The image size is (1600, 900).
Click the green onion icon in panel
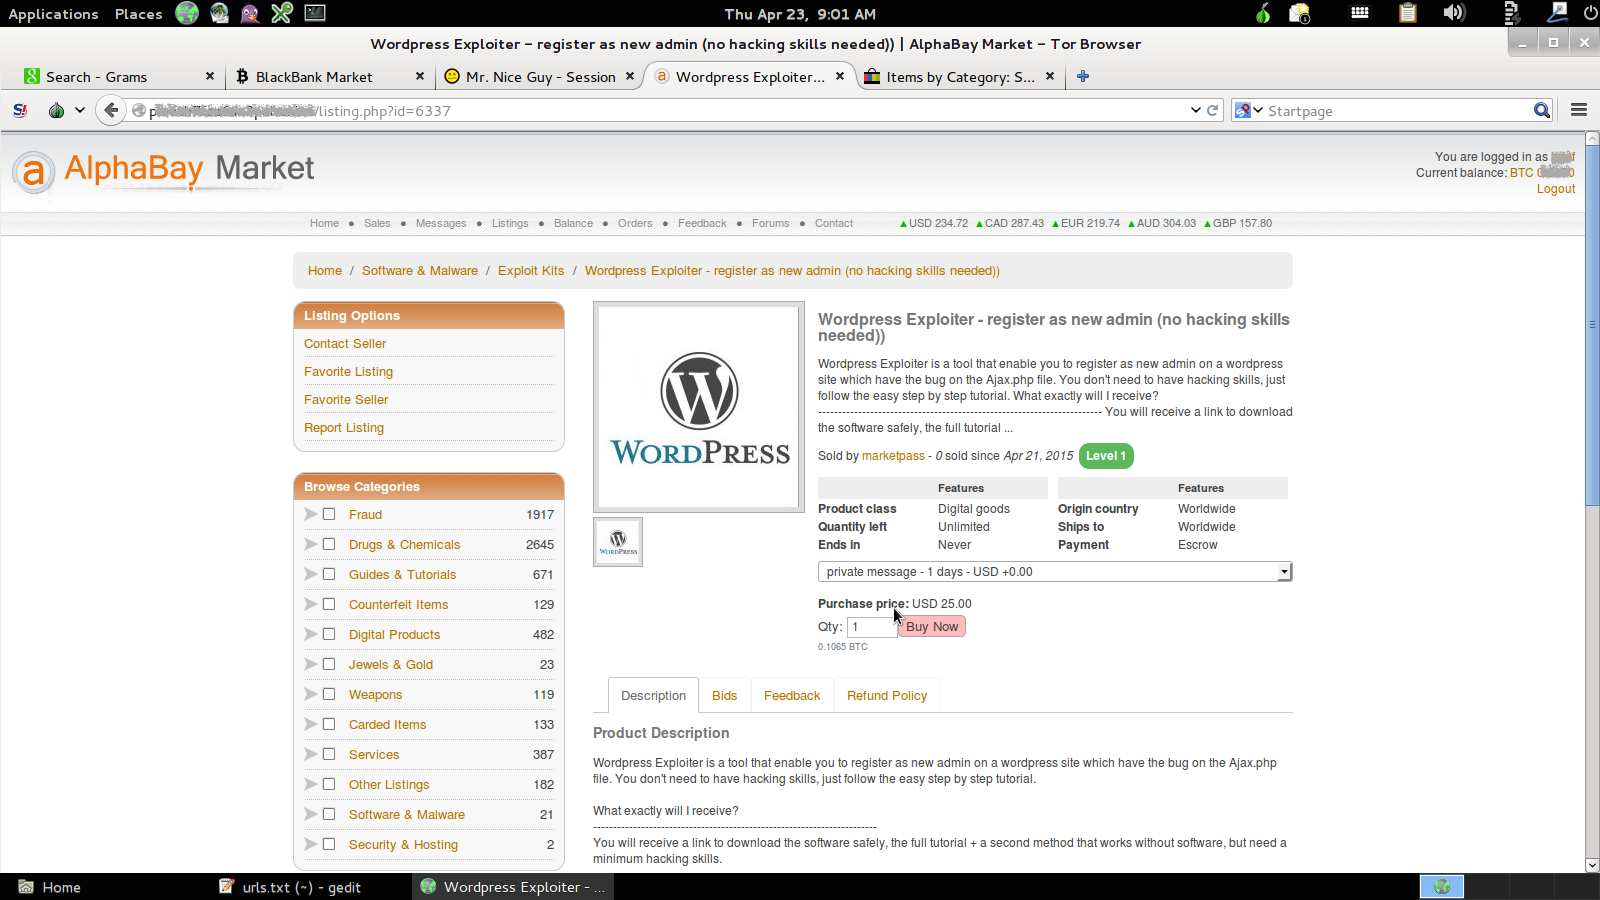(1263, 13)
